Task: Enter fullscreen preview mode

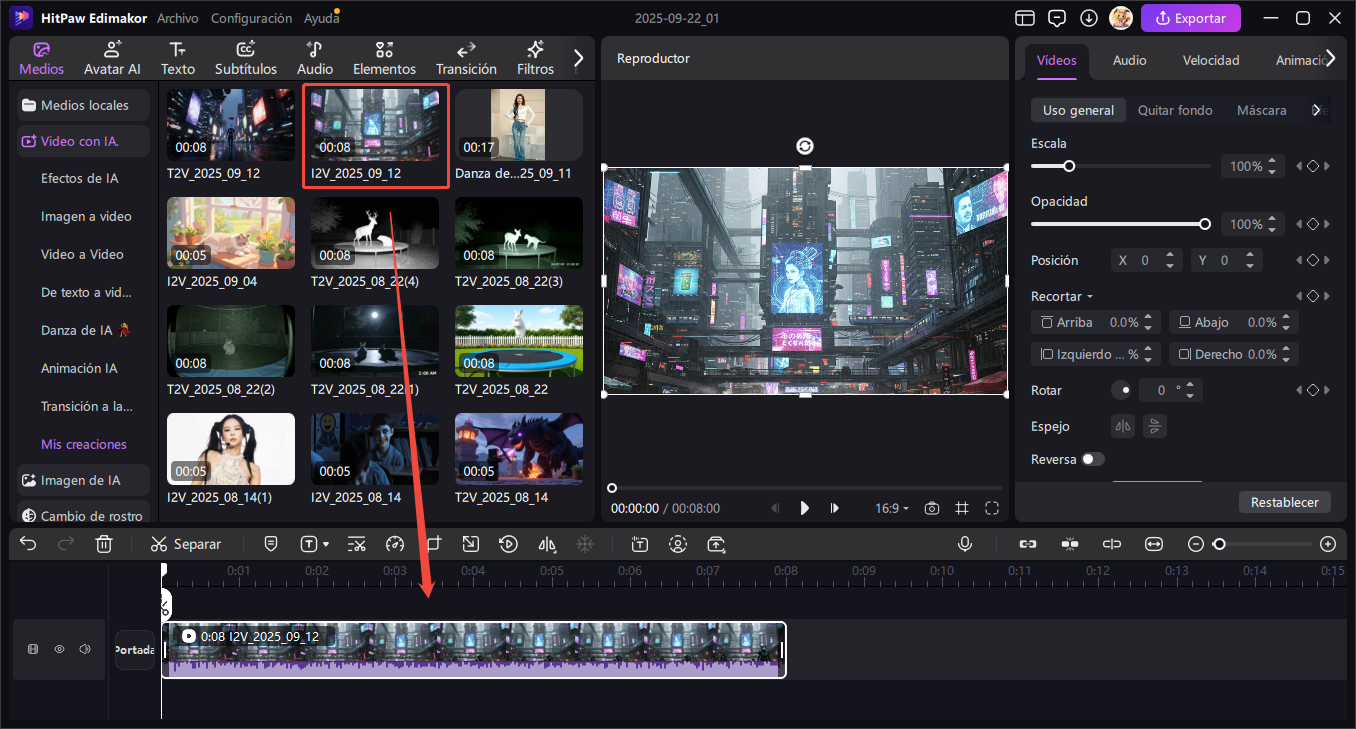Action: (x=992, y=508)
